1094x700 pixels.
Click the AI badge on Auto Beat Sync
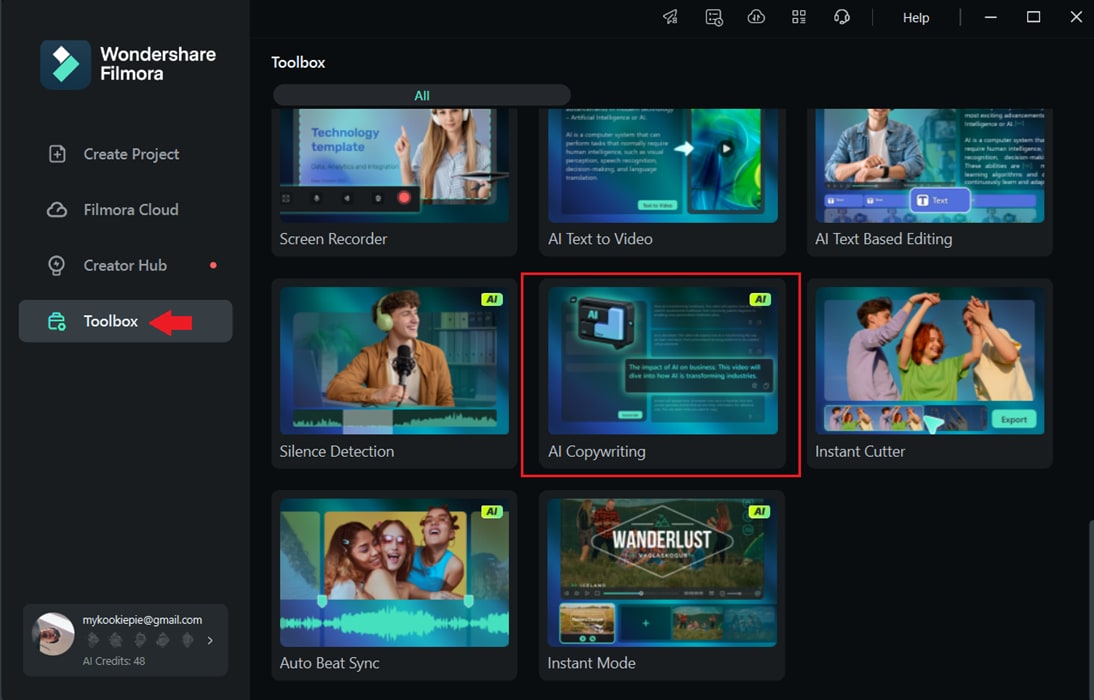492,512
